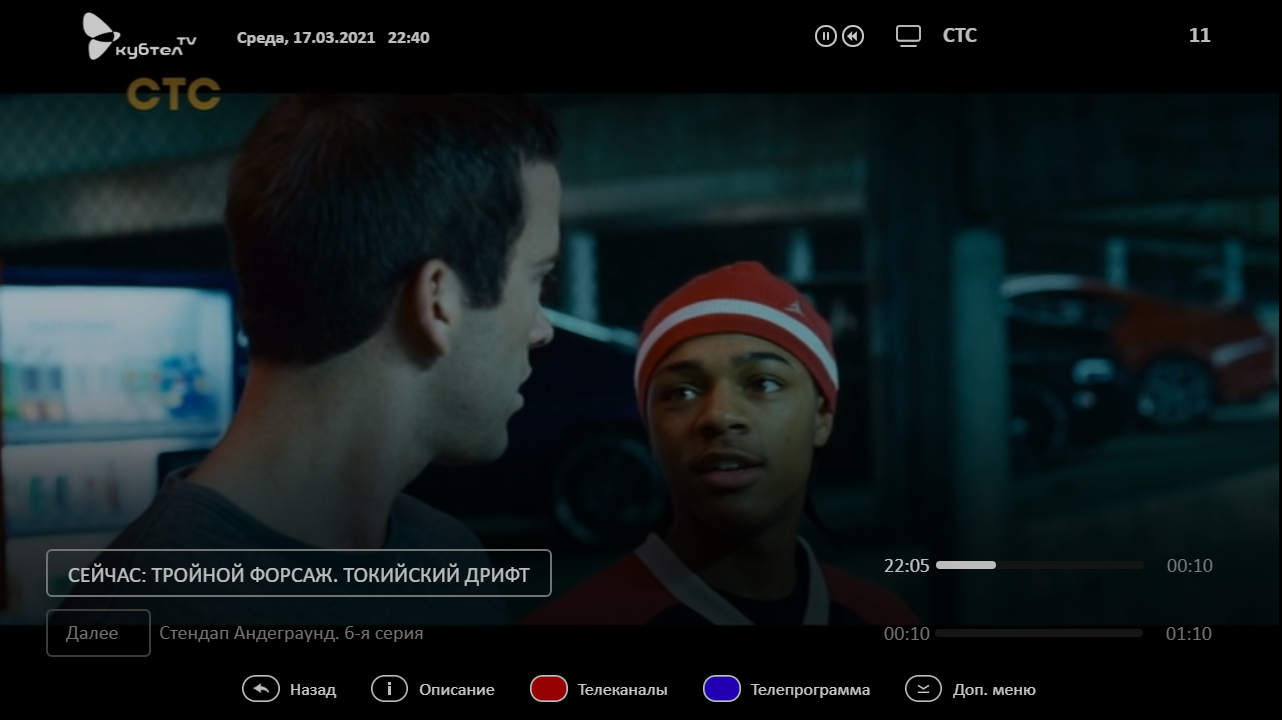Screen dimensions: 1282x720
Task: Select the СТС channel name in header
Action: (959, 36)
